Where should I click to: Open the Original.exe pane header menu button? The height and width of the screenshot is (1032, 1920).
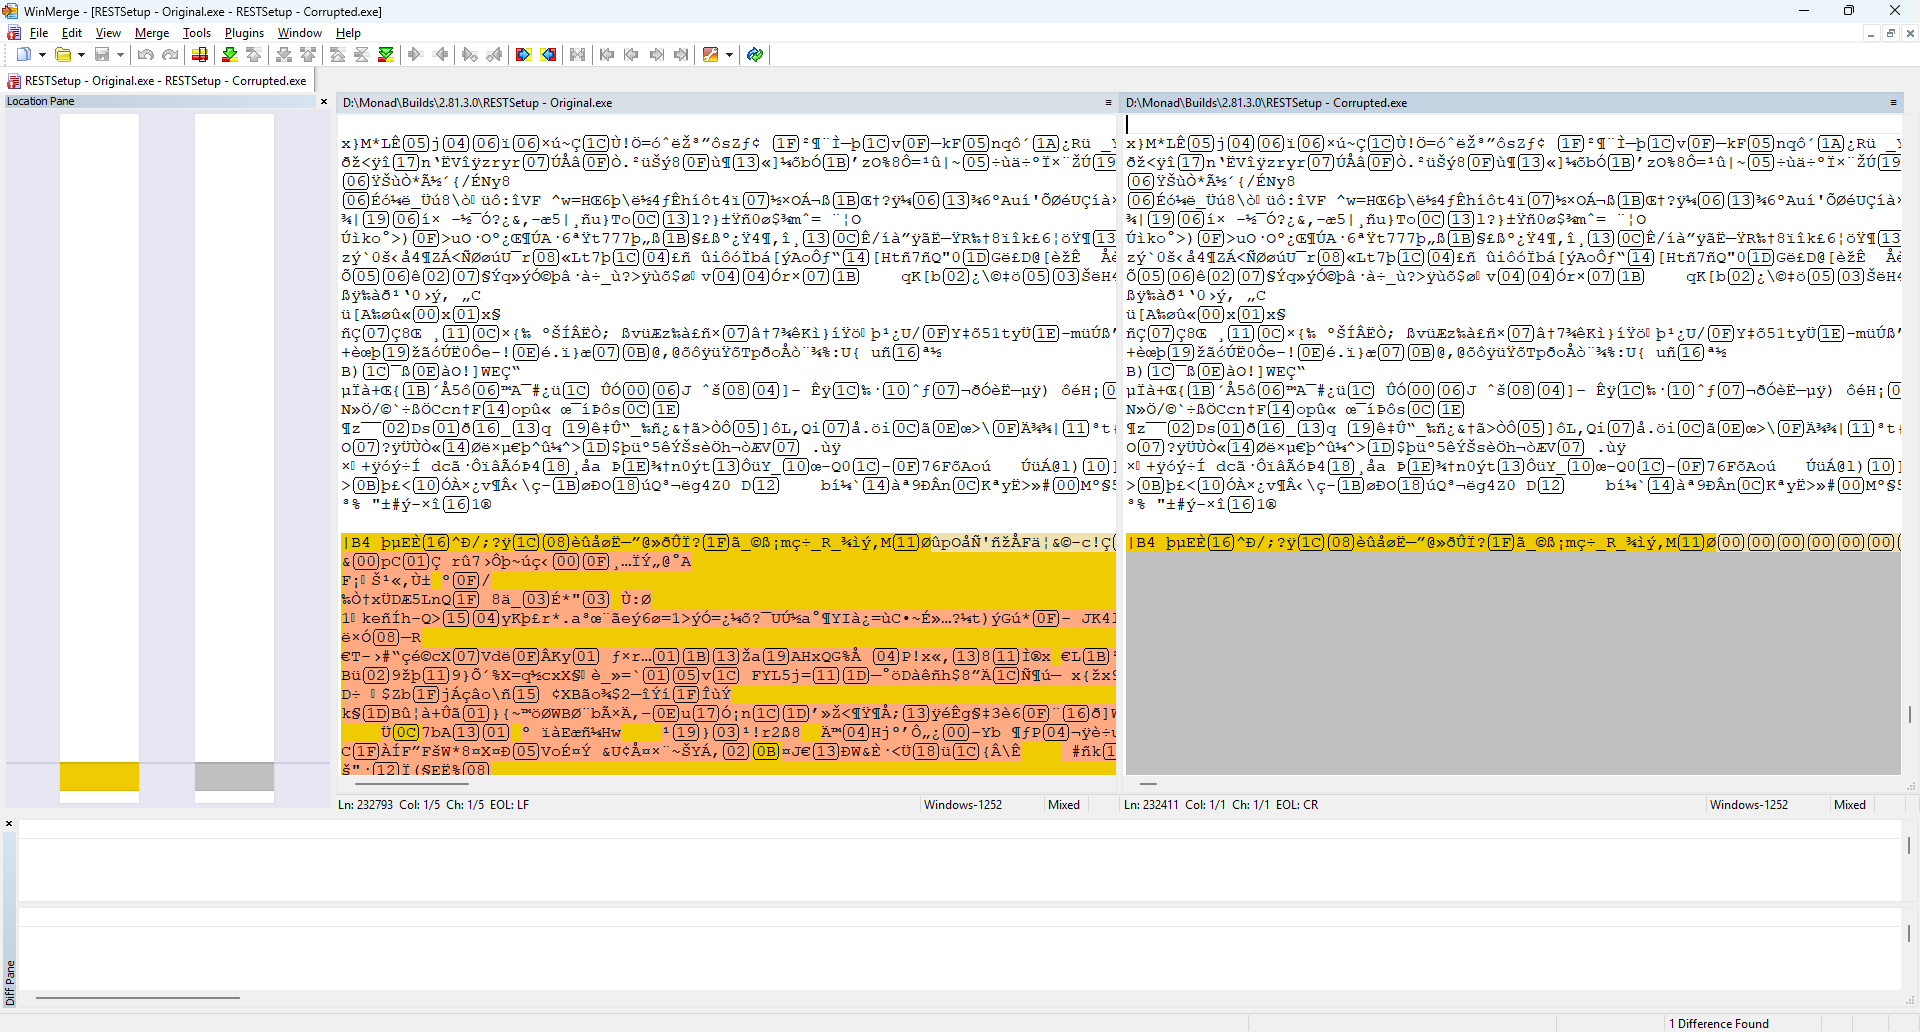click(x=1107, y=103)
